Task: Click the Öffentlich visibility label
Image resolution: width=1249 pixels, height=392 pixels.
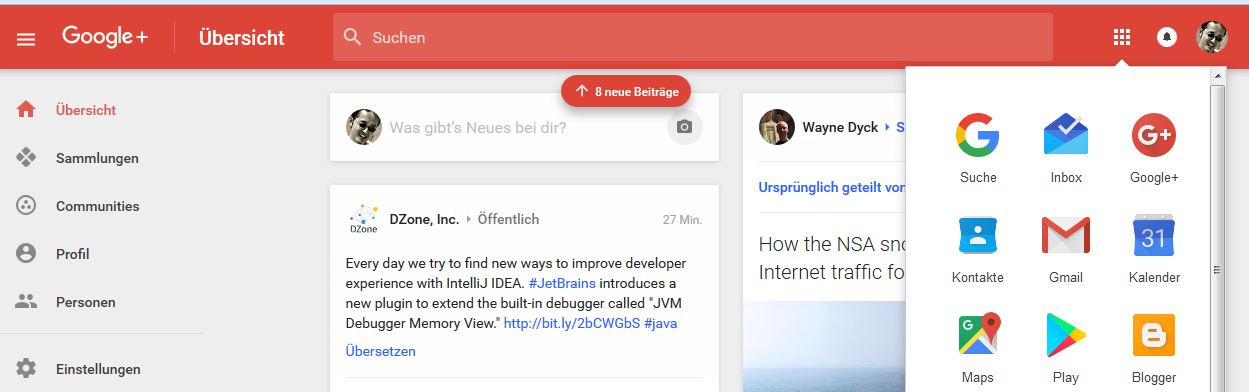Action: click(508, 219)
